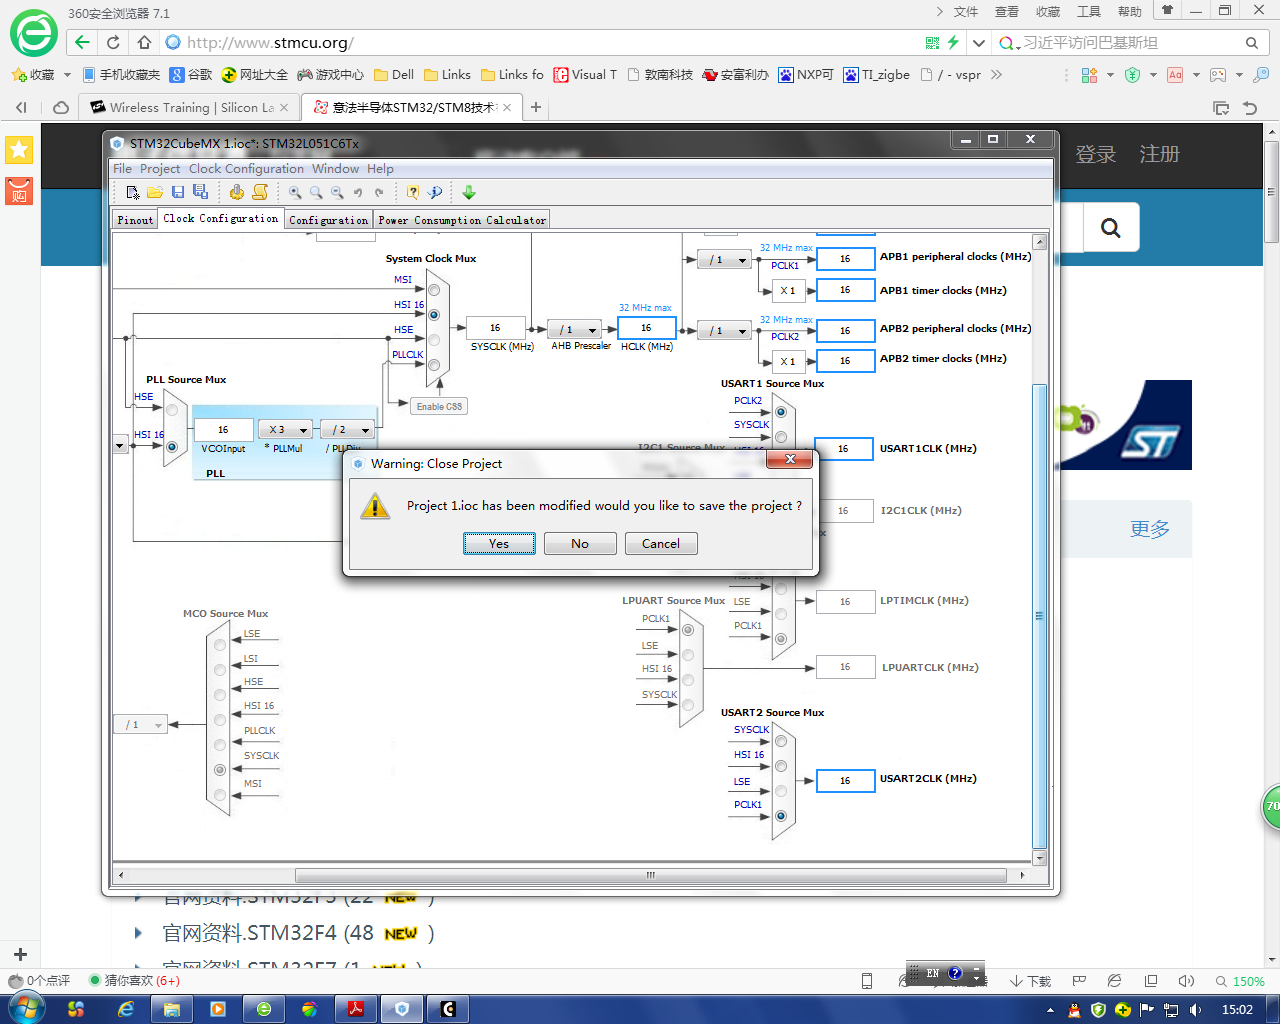Image resolution: width=1280 pixels, height=1024 pixels.
Task: Go to the browser home page icon
Action: (144, 42)
